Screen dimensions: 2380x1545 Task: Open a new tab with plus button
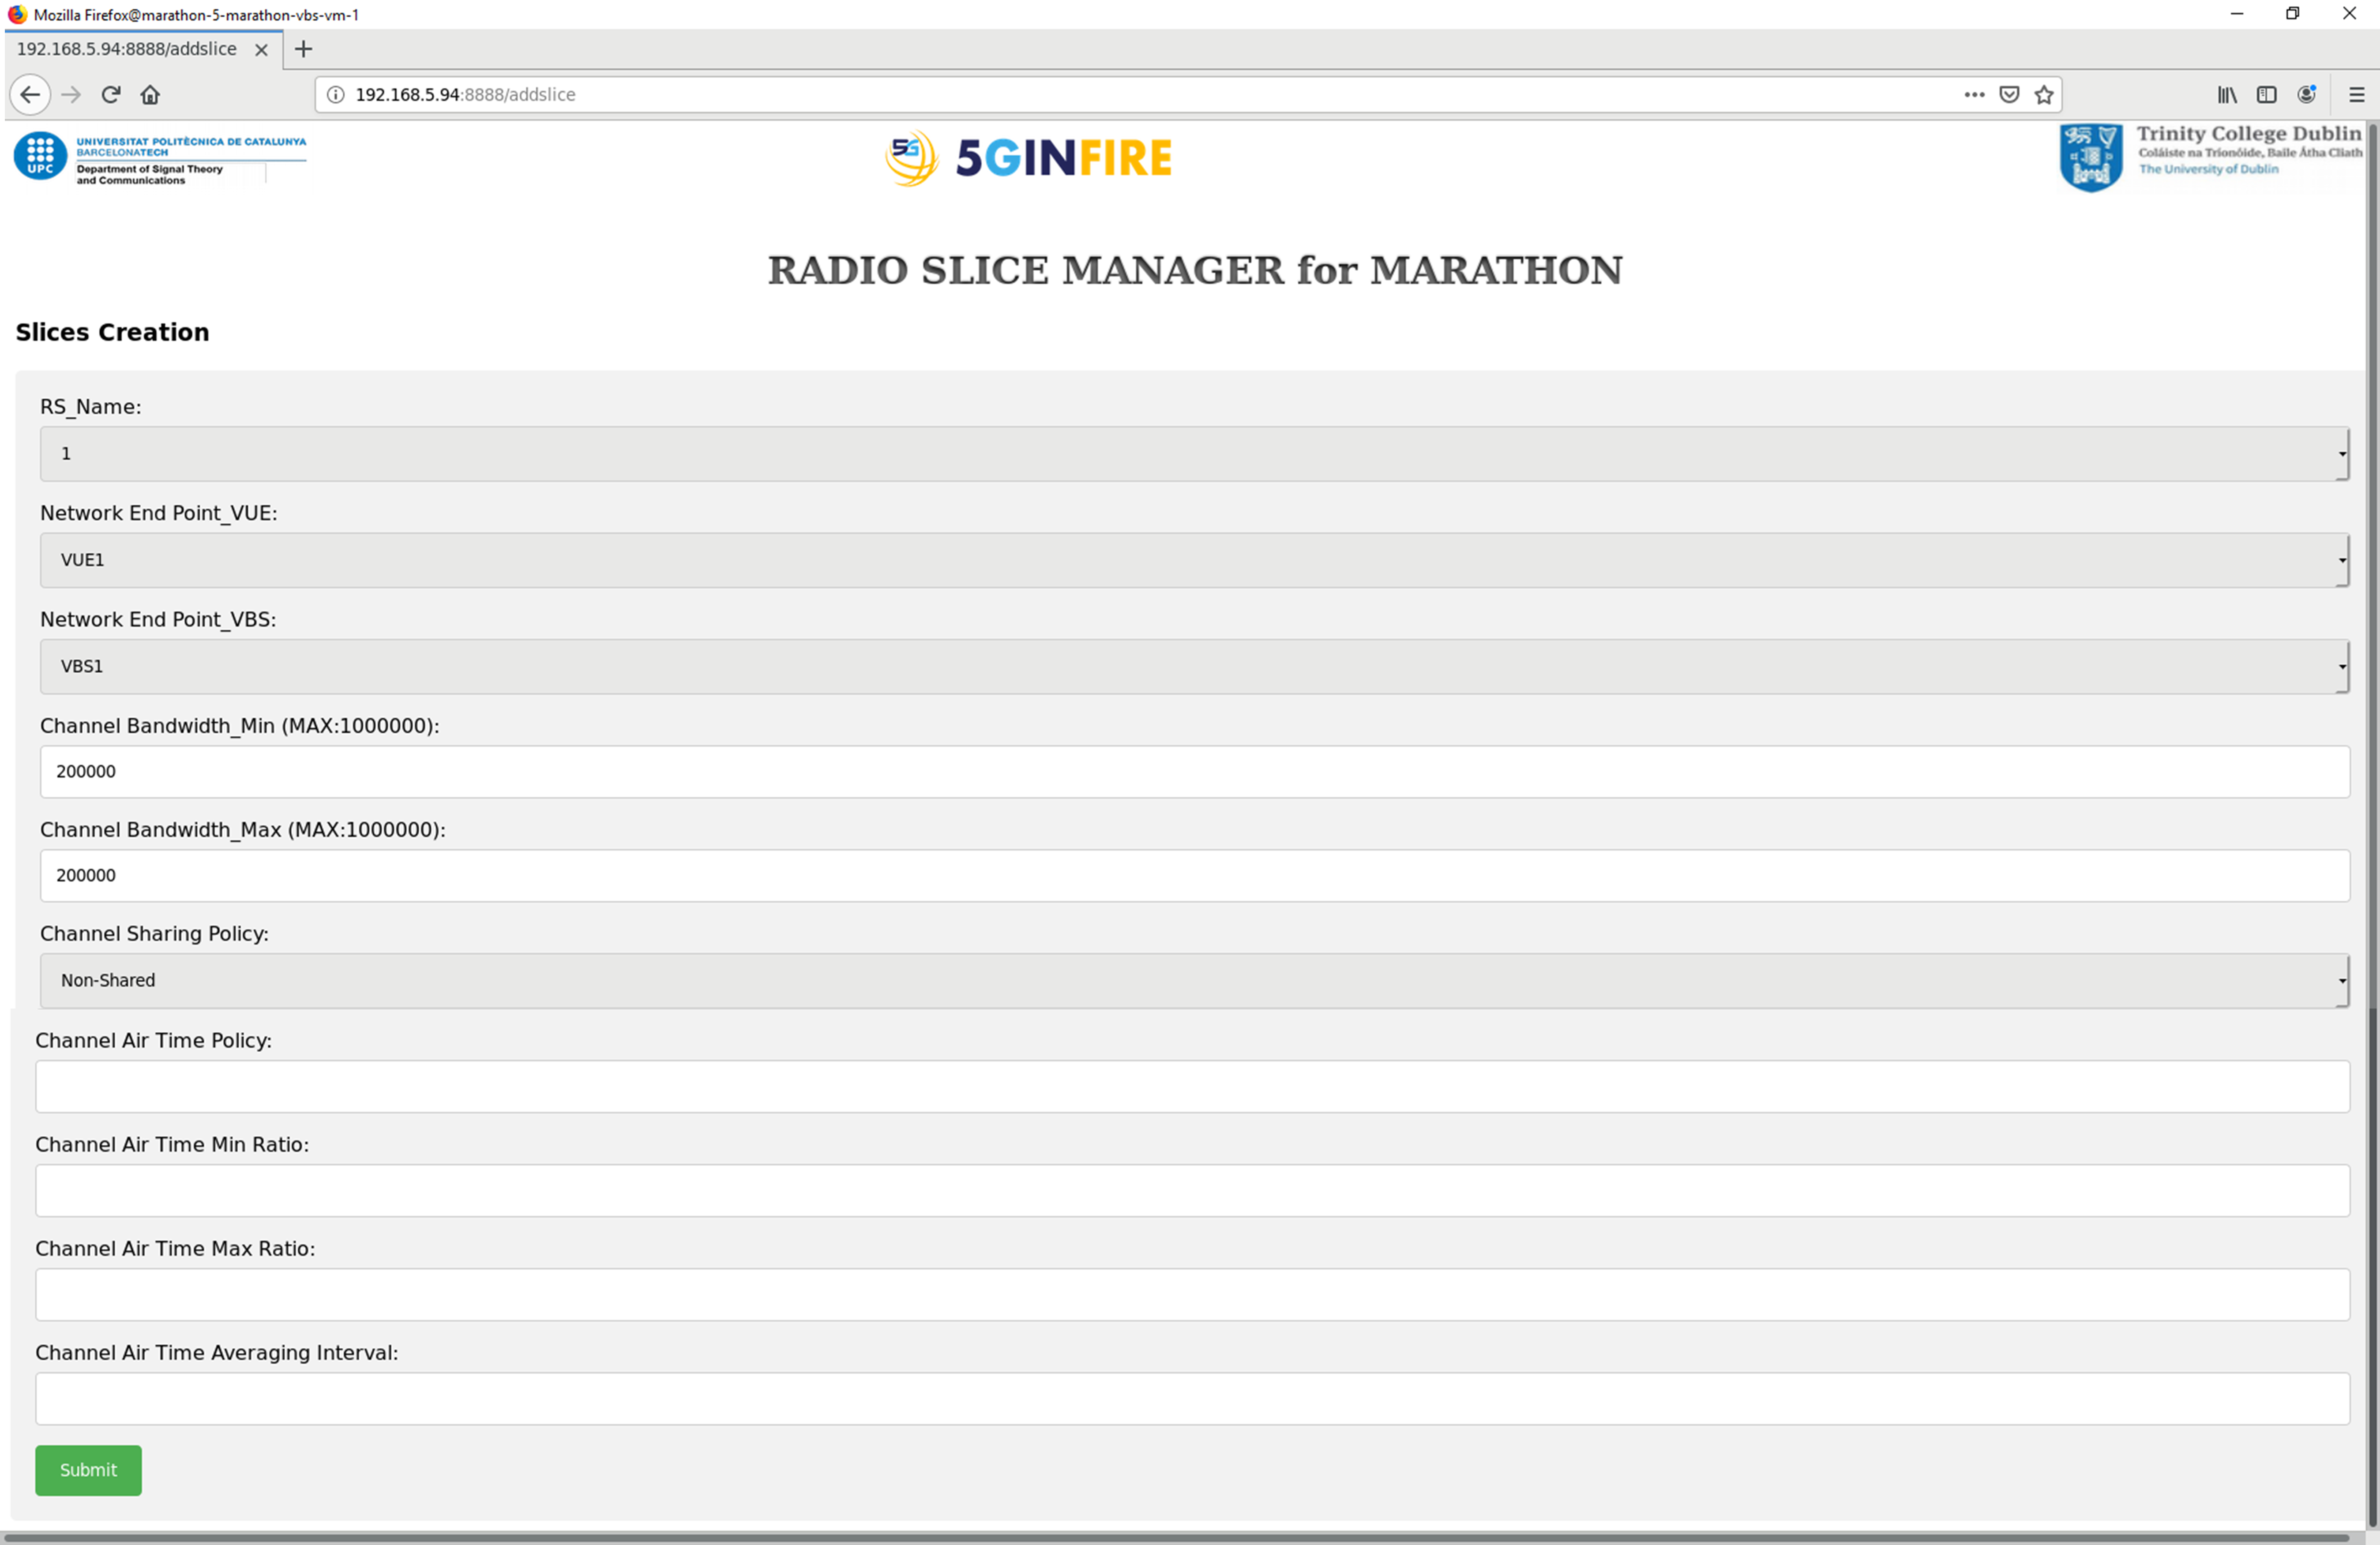[x=304, y=49]
